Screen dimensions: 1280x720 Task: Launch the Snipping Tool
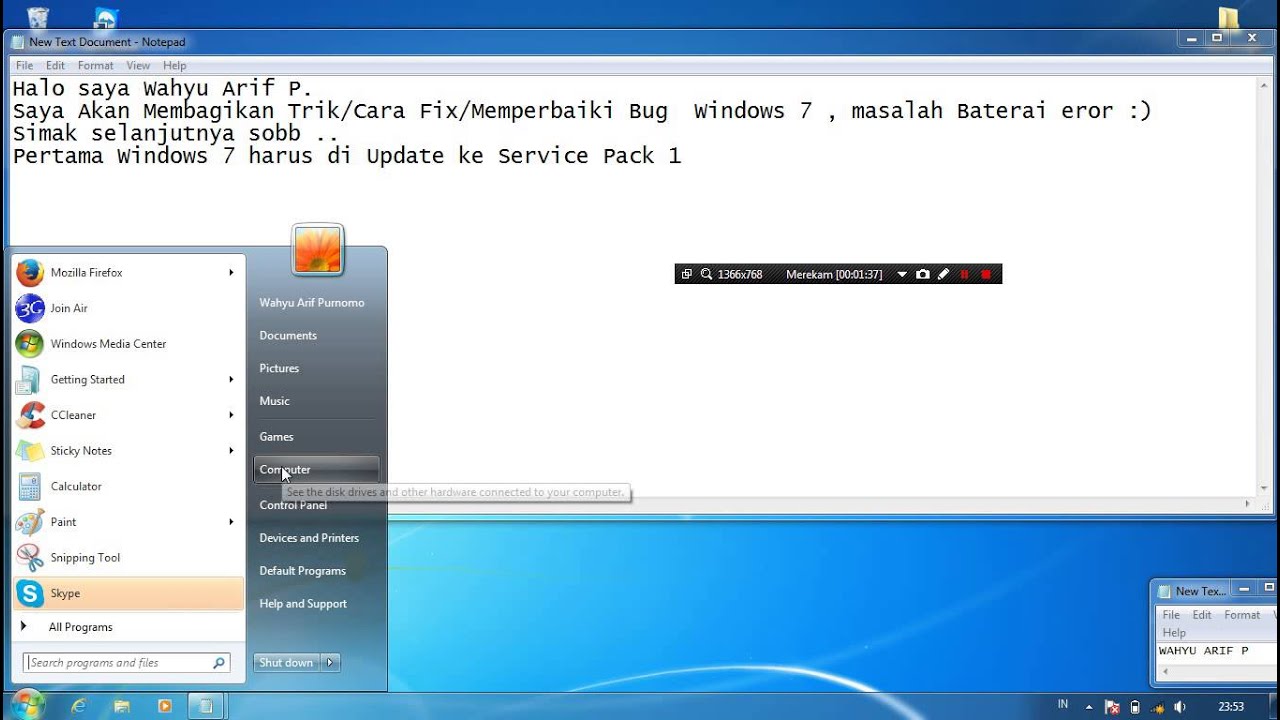pos(128,558)
